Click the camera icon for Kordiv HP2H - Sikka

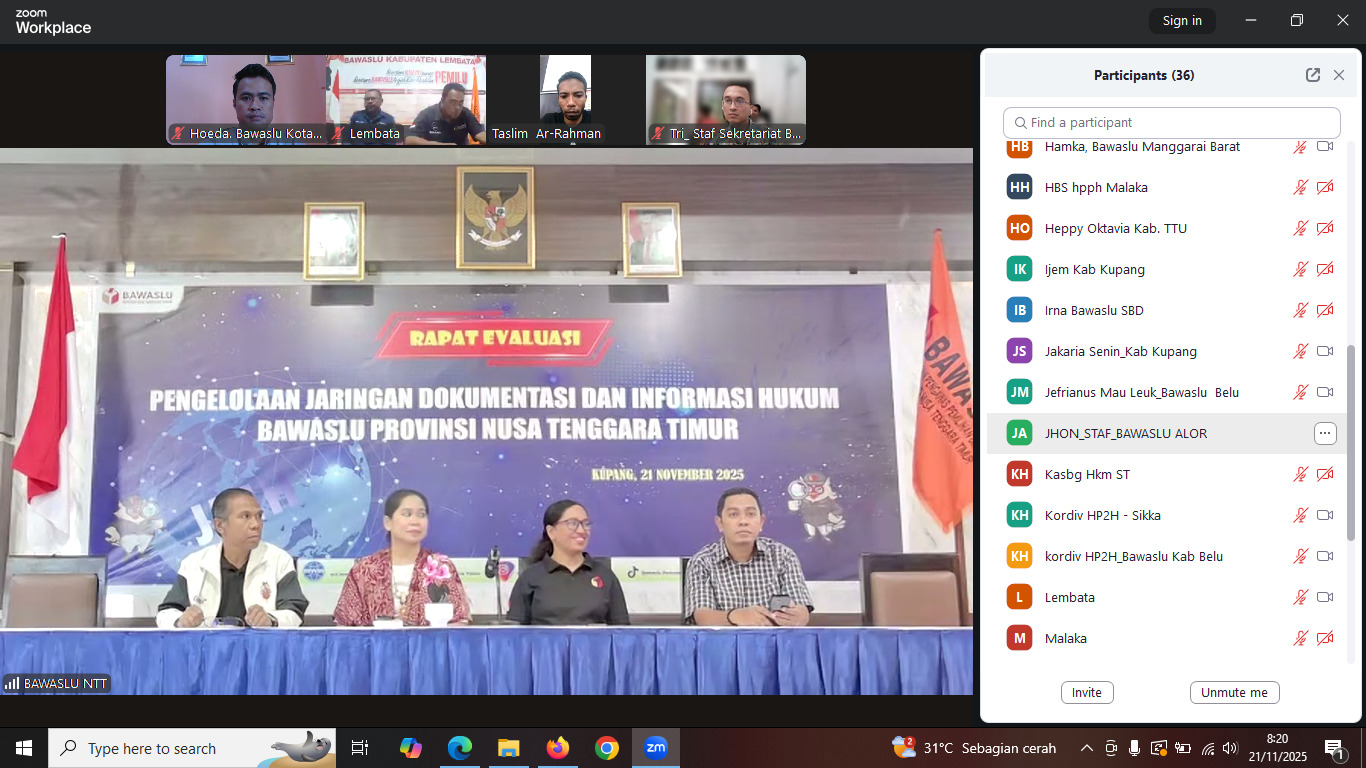point(1325,515)
